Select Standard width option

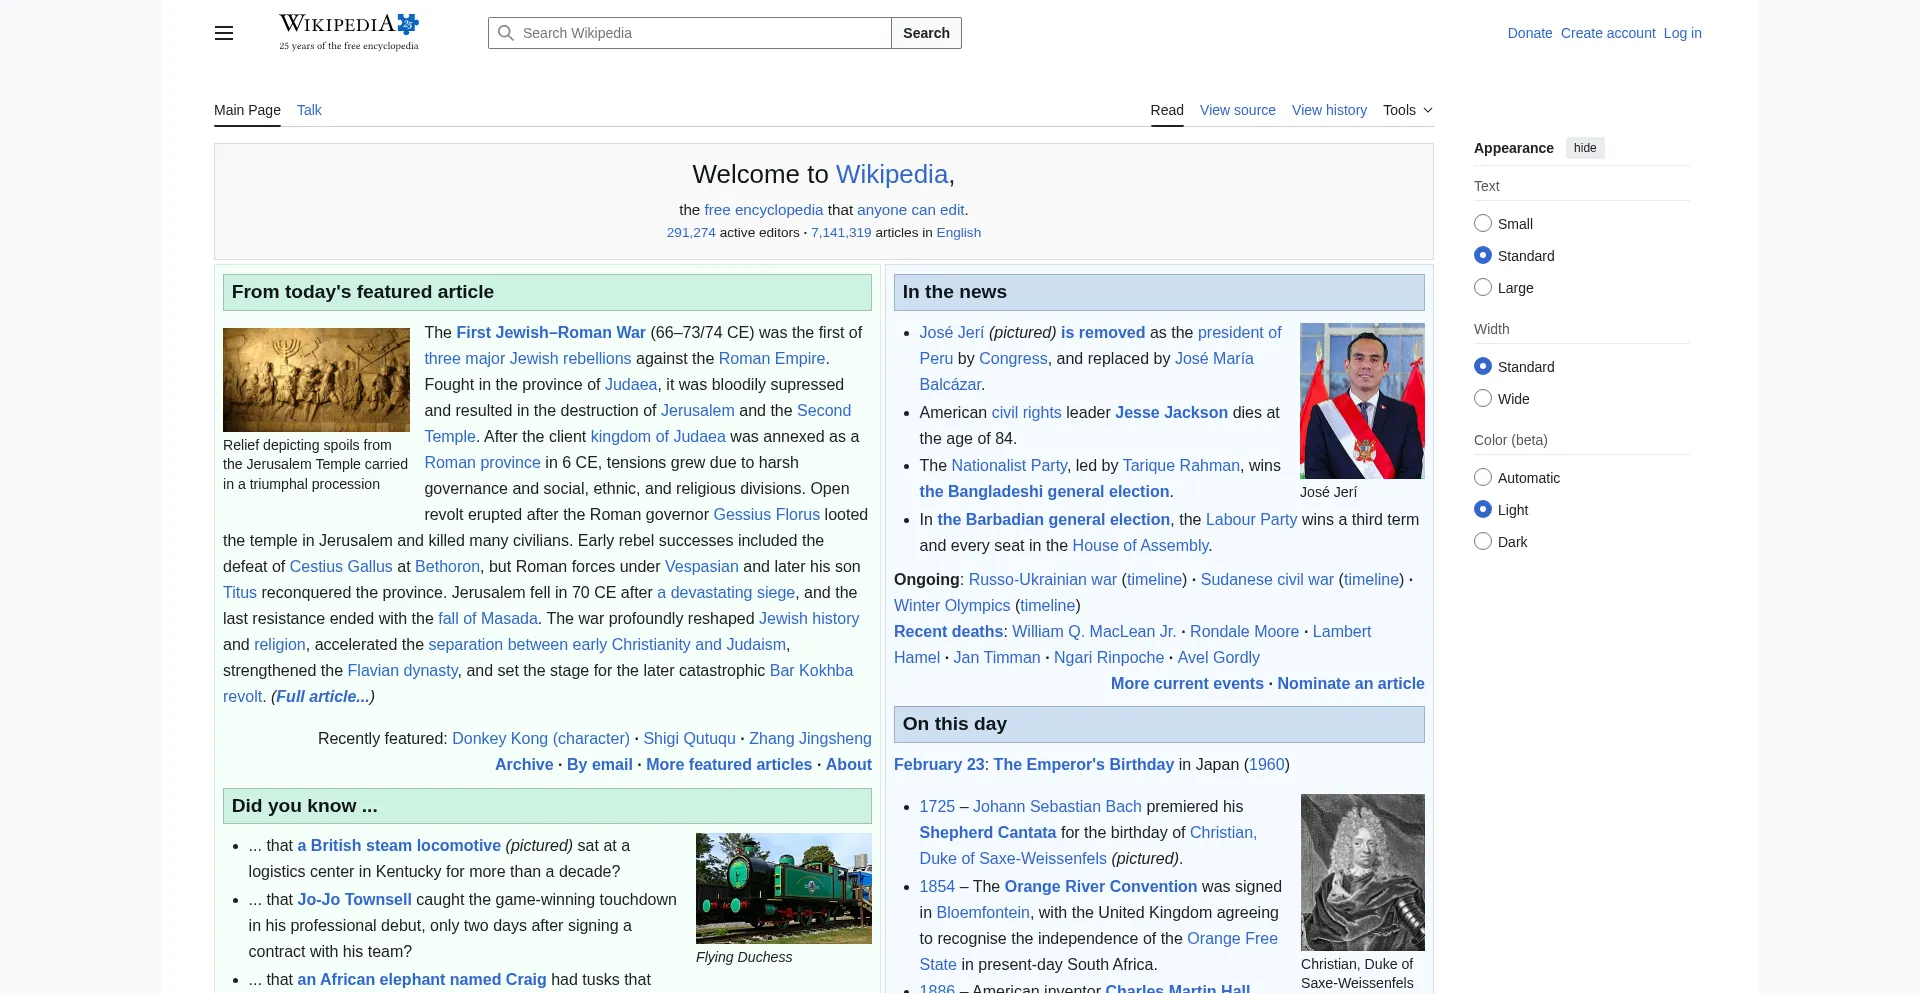click(1483, 367)
